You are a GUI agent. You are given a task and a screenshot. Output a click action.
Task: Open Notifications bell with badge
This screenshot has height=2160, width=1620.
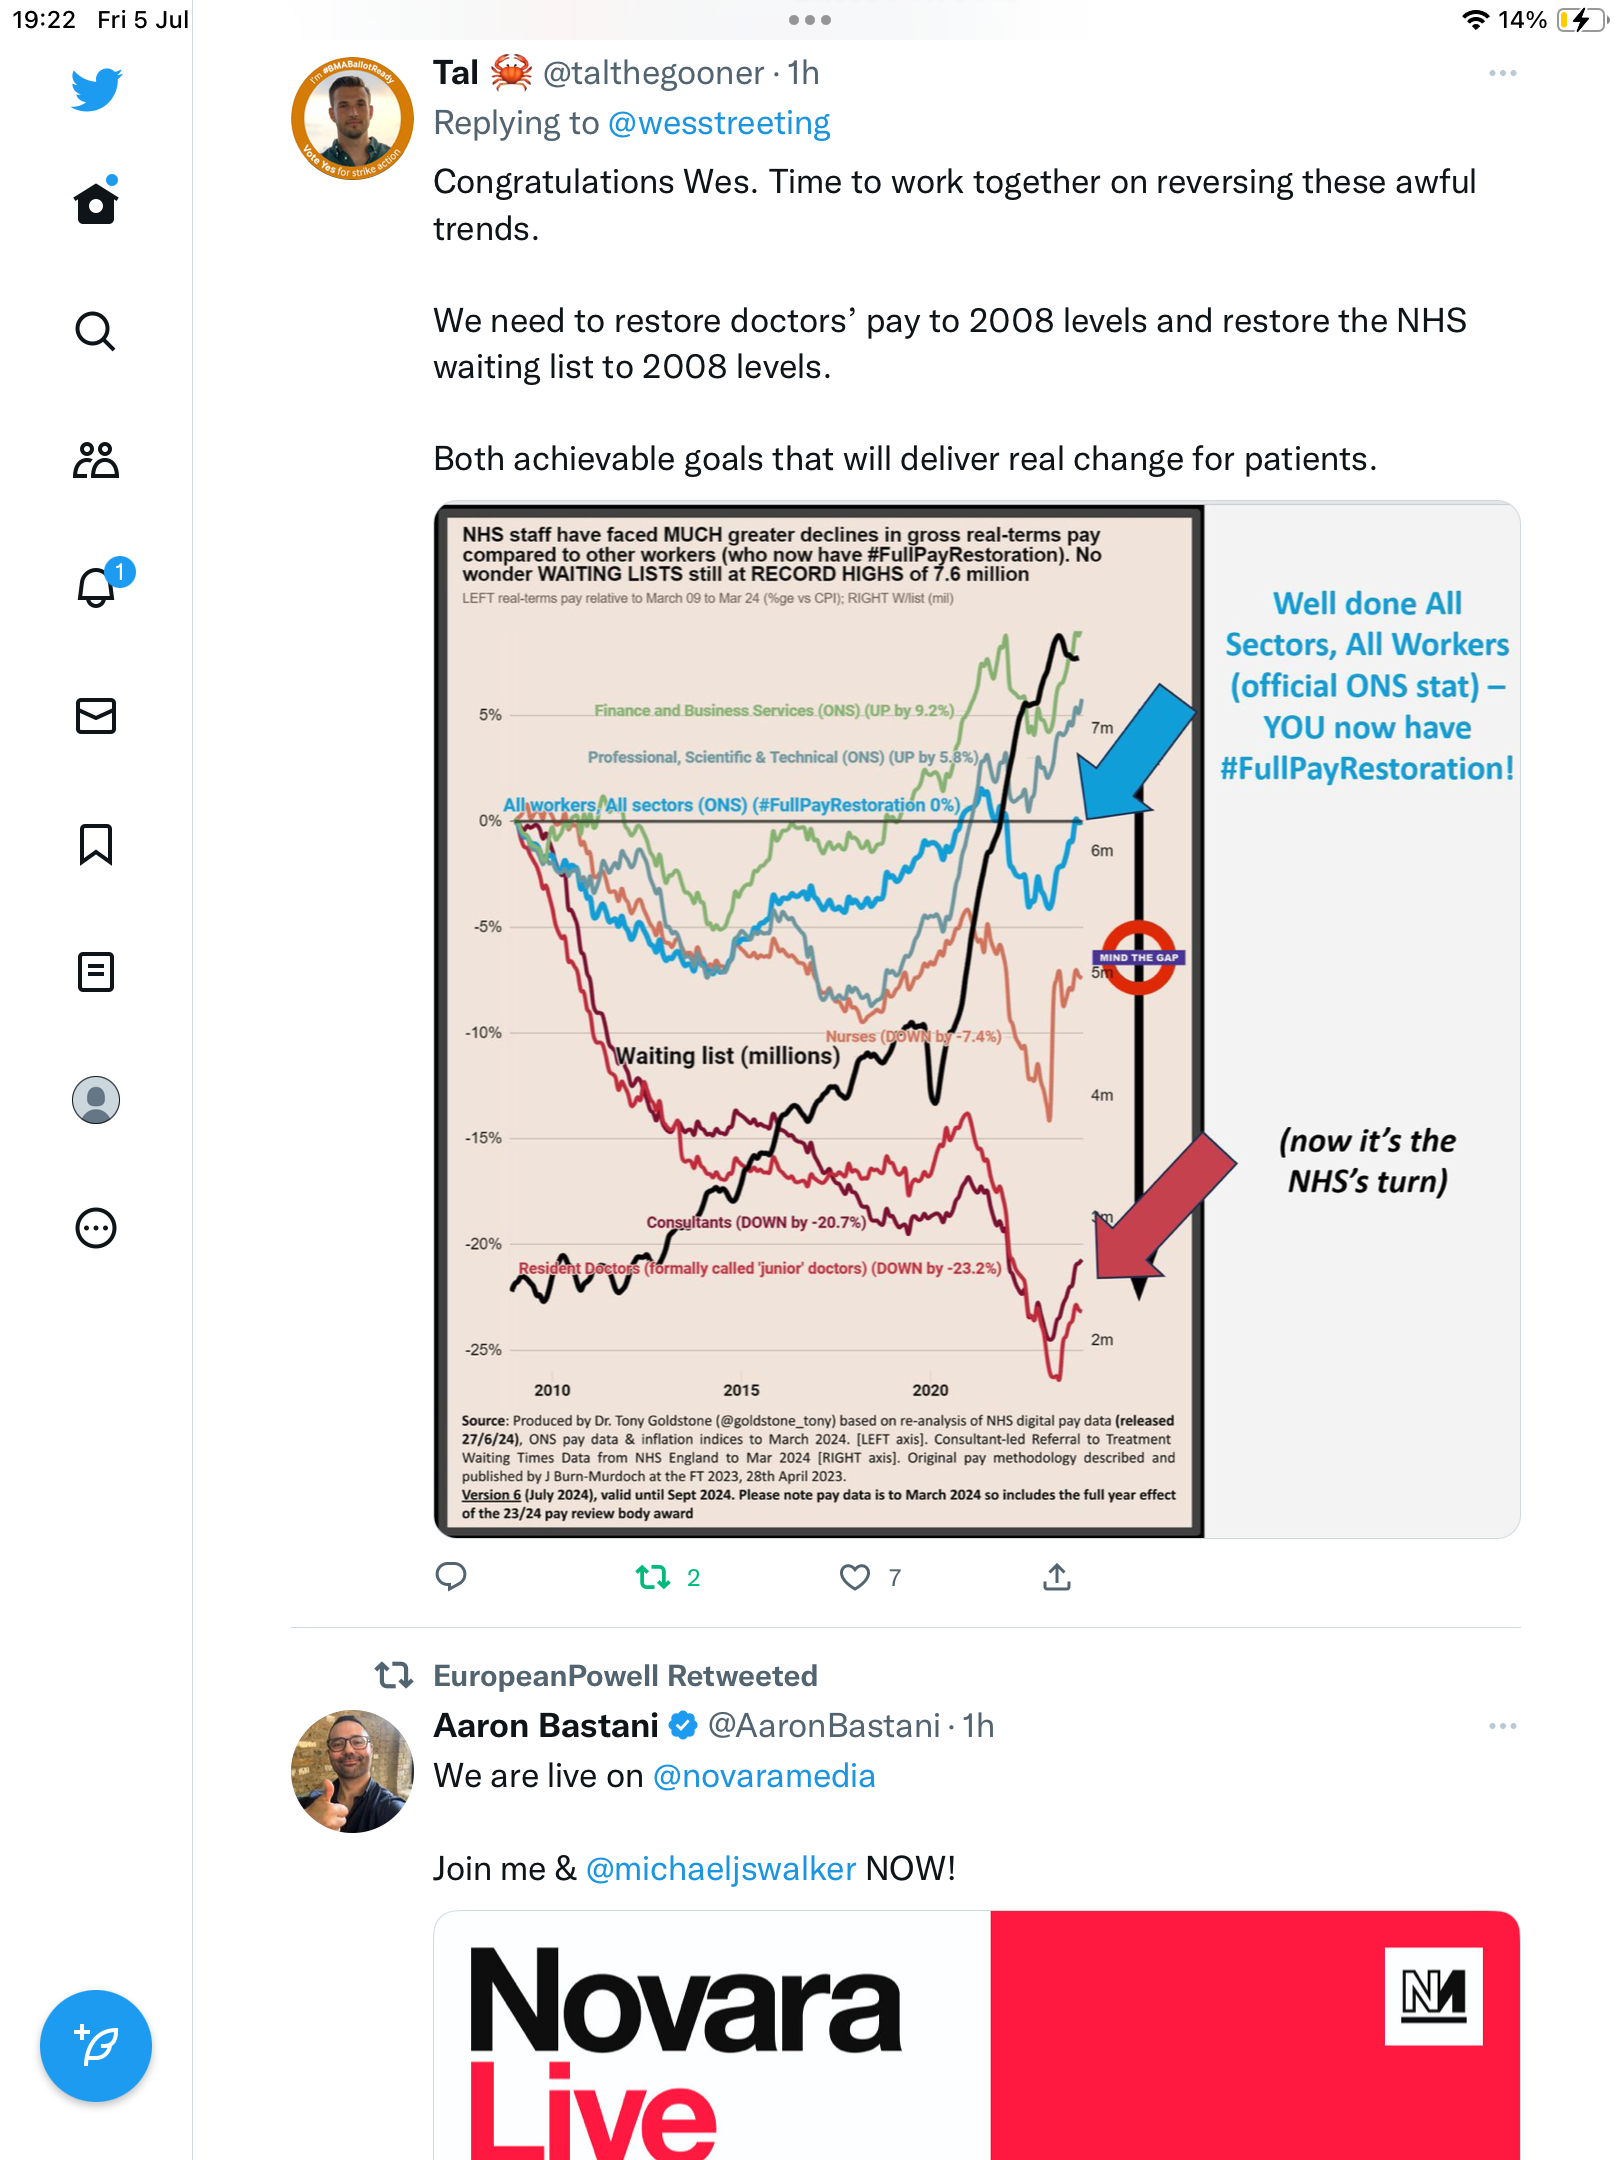click(x=98, y=587)
